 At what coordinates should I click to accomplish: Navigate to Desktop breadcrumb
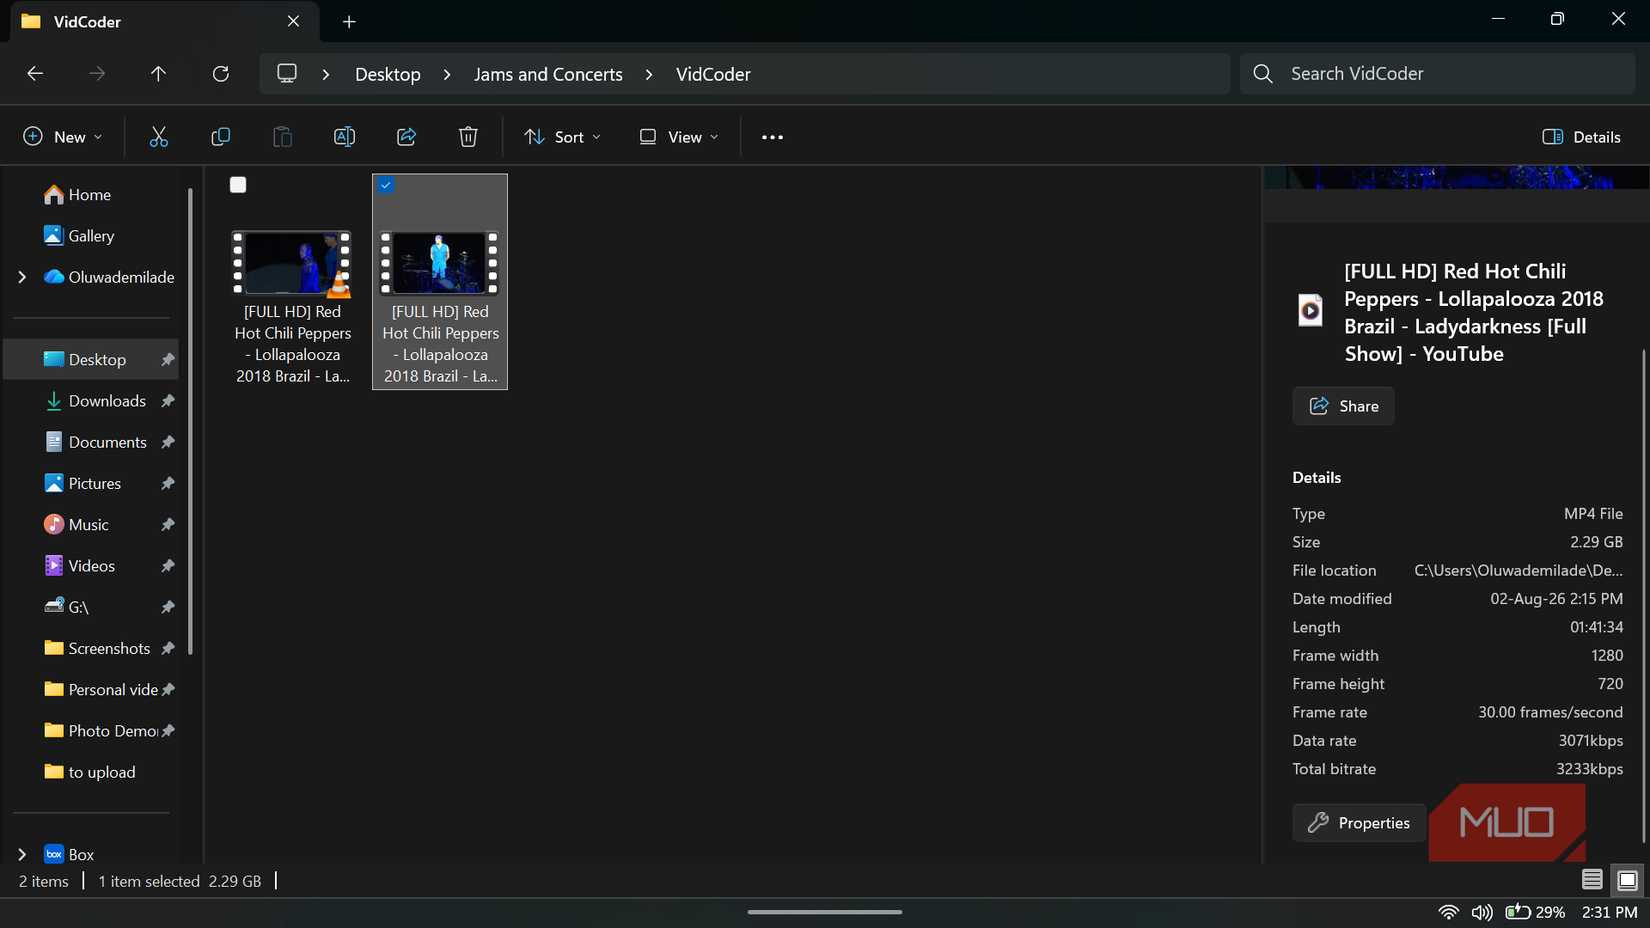tap(388, 74)
